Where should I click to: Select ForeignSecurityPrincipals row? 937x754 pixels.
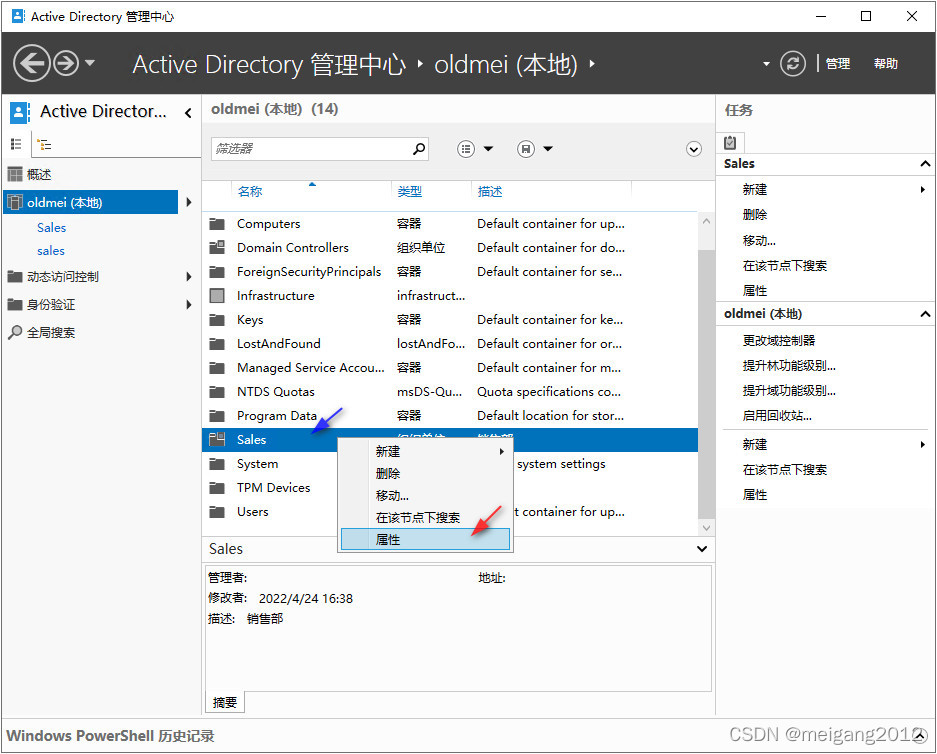tap(449, 271)
